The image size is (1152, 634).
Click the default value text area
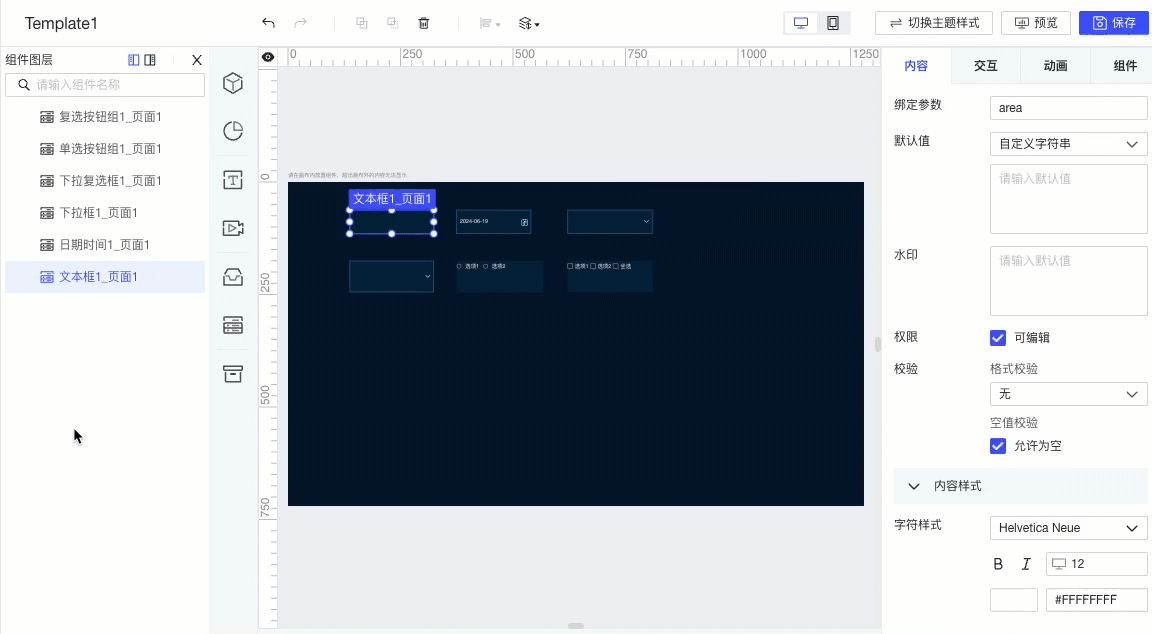(1068, 199)
